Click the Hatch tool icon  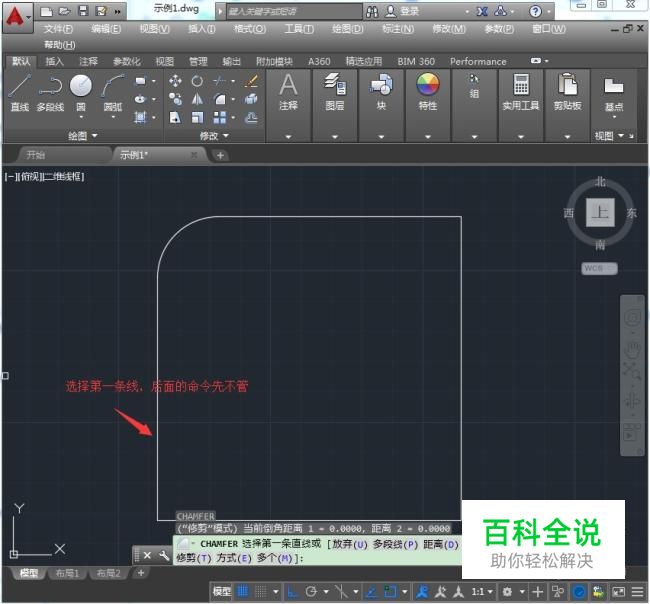pyautogui.click(x=141, y=117)
